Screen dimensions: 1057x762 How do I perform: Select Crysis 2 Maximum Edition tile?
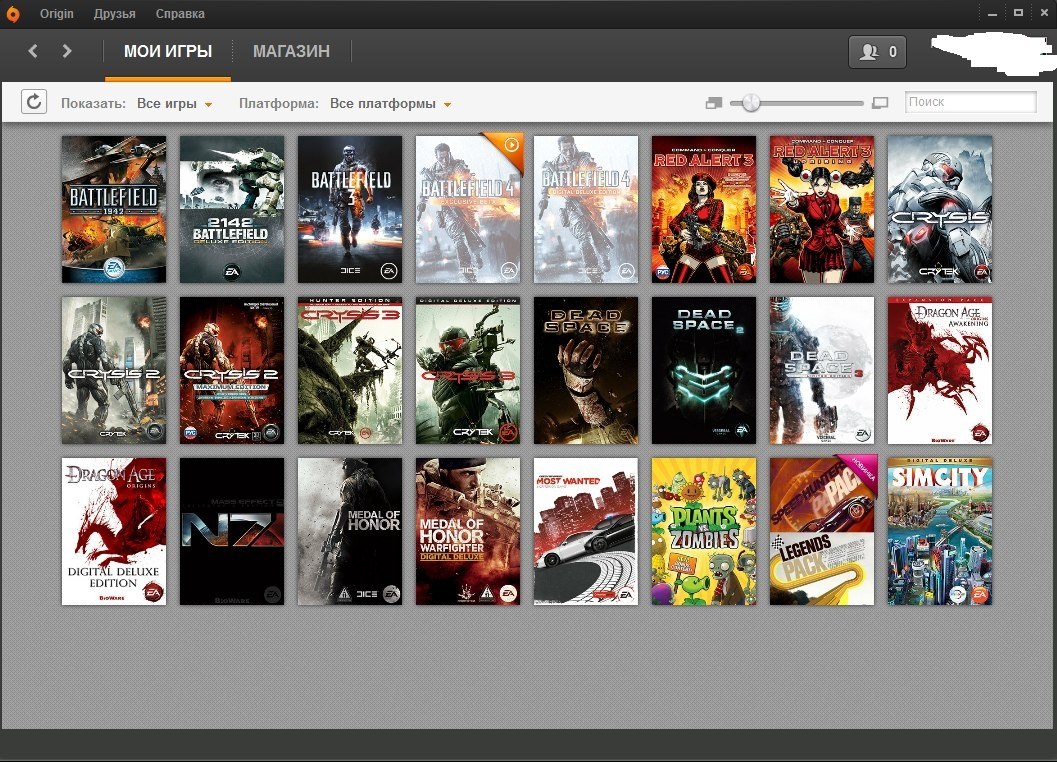232,370
